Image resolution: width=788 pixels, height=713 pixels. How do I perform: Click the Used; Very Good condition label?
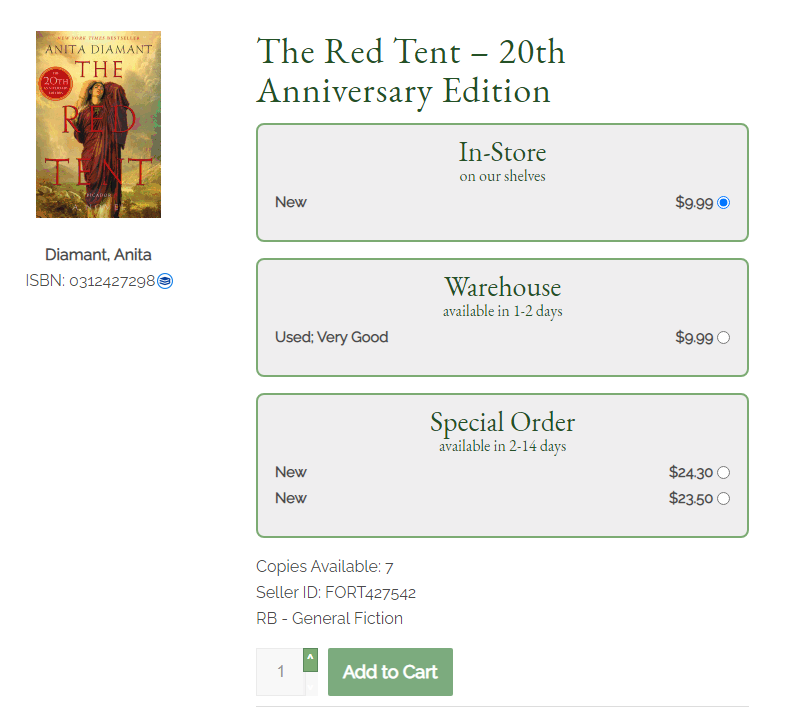(x=332, y=337)
